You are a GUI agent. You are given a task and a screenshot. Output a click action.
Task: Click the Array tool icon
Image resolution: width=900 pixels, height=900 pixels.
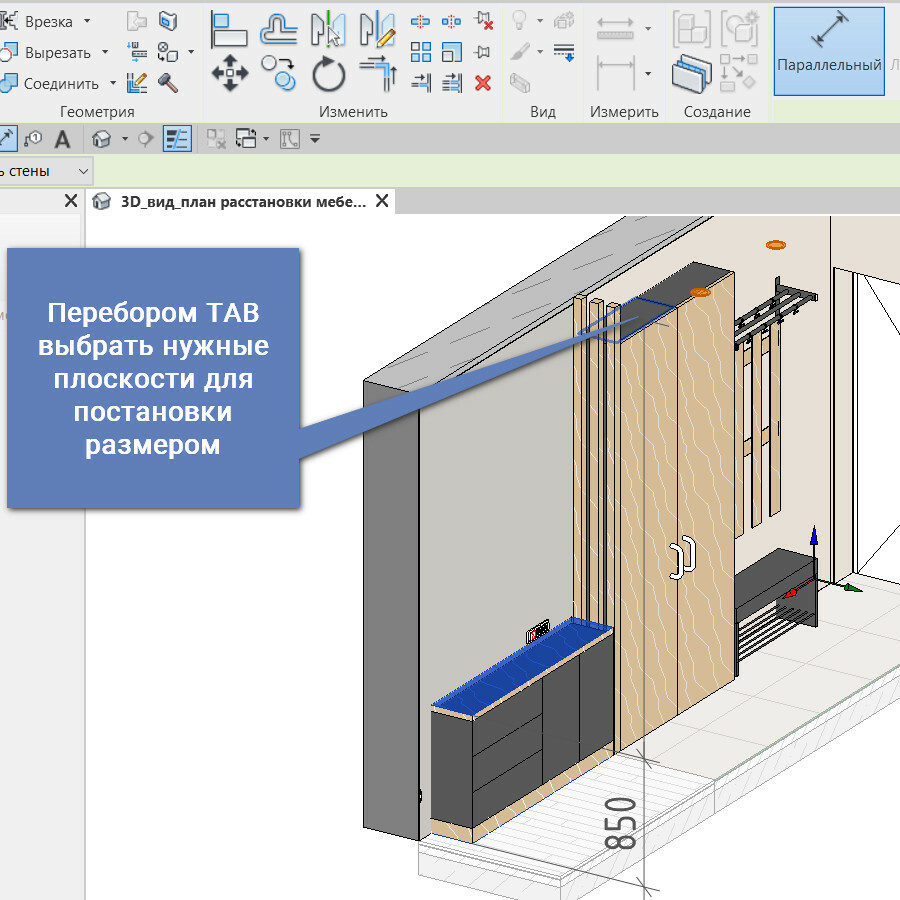(421, 52)
